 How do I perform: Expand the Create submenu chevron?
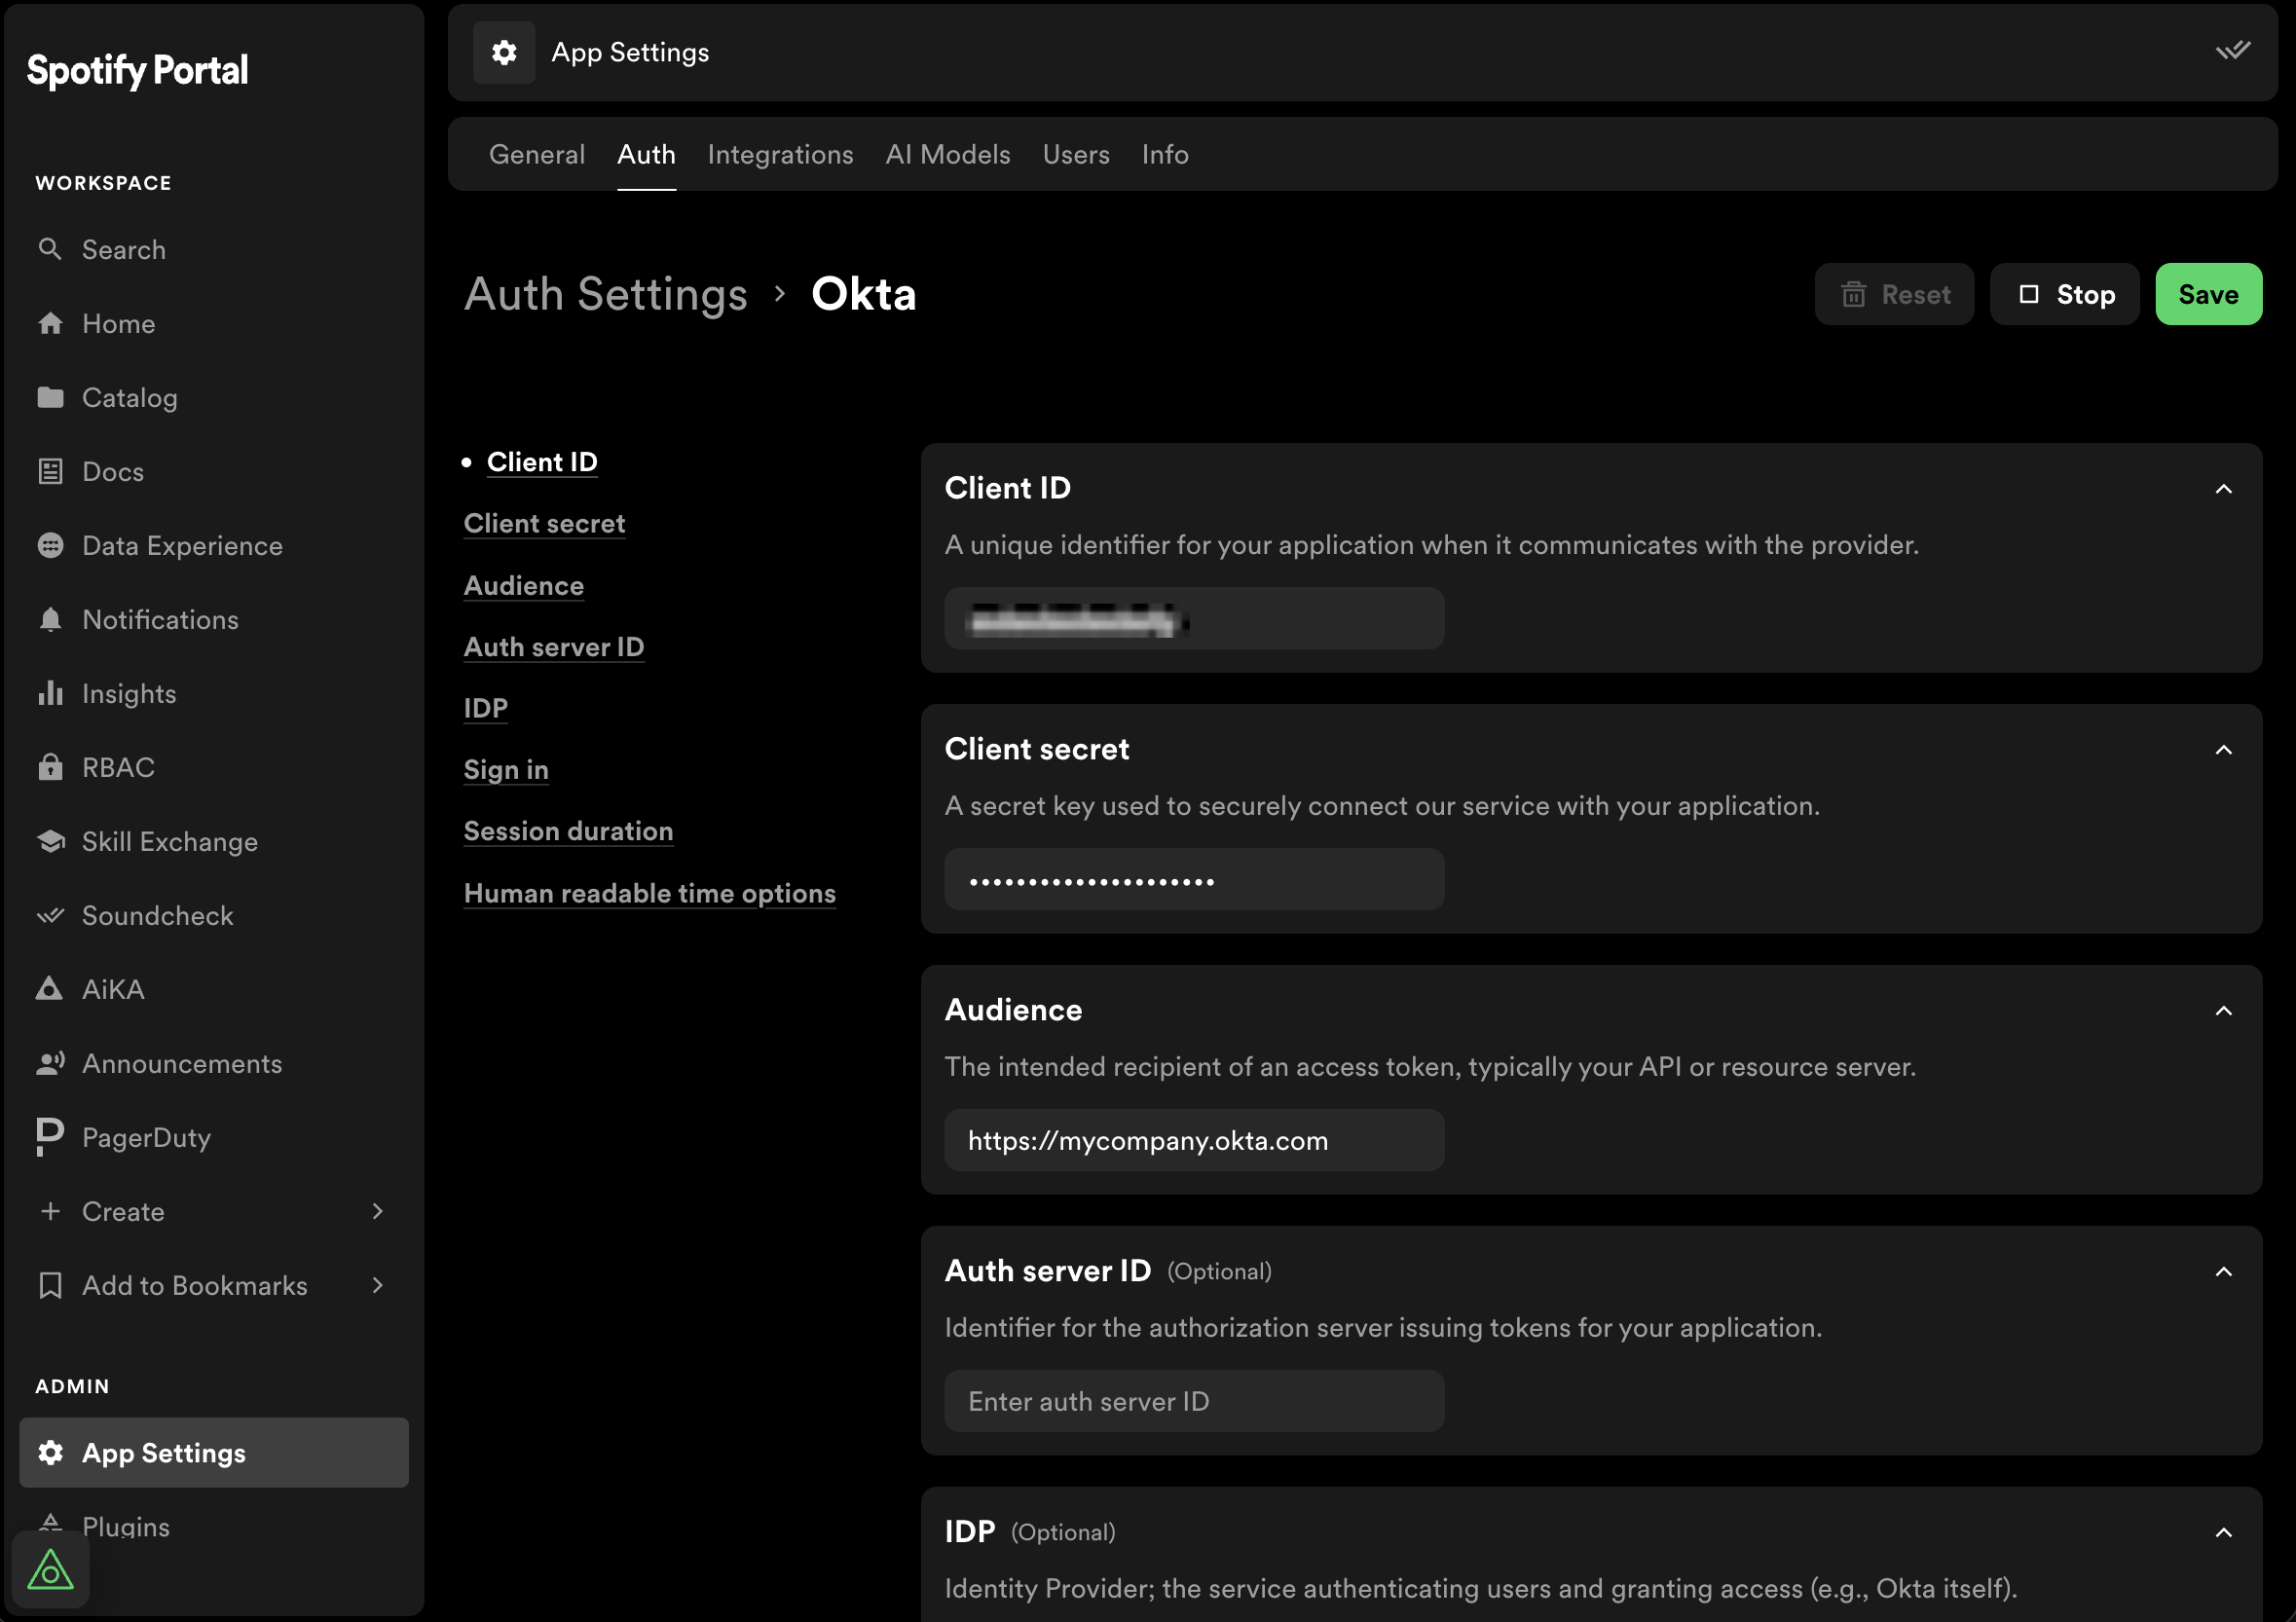click(377, 1211)
